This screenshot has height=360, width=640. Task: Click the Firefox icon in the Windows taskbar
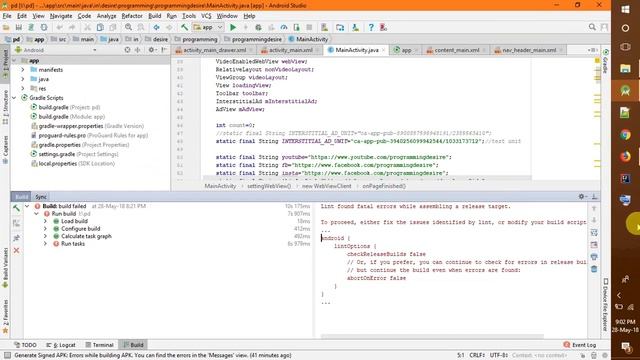point(625,156)
